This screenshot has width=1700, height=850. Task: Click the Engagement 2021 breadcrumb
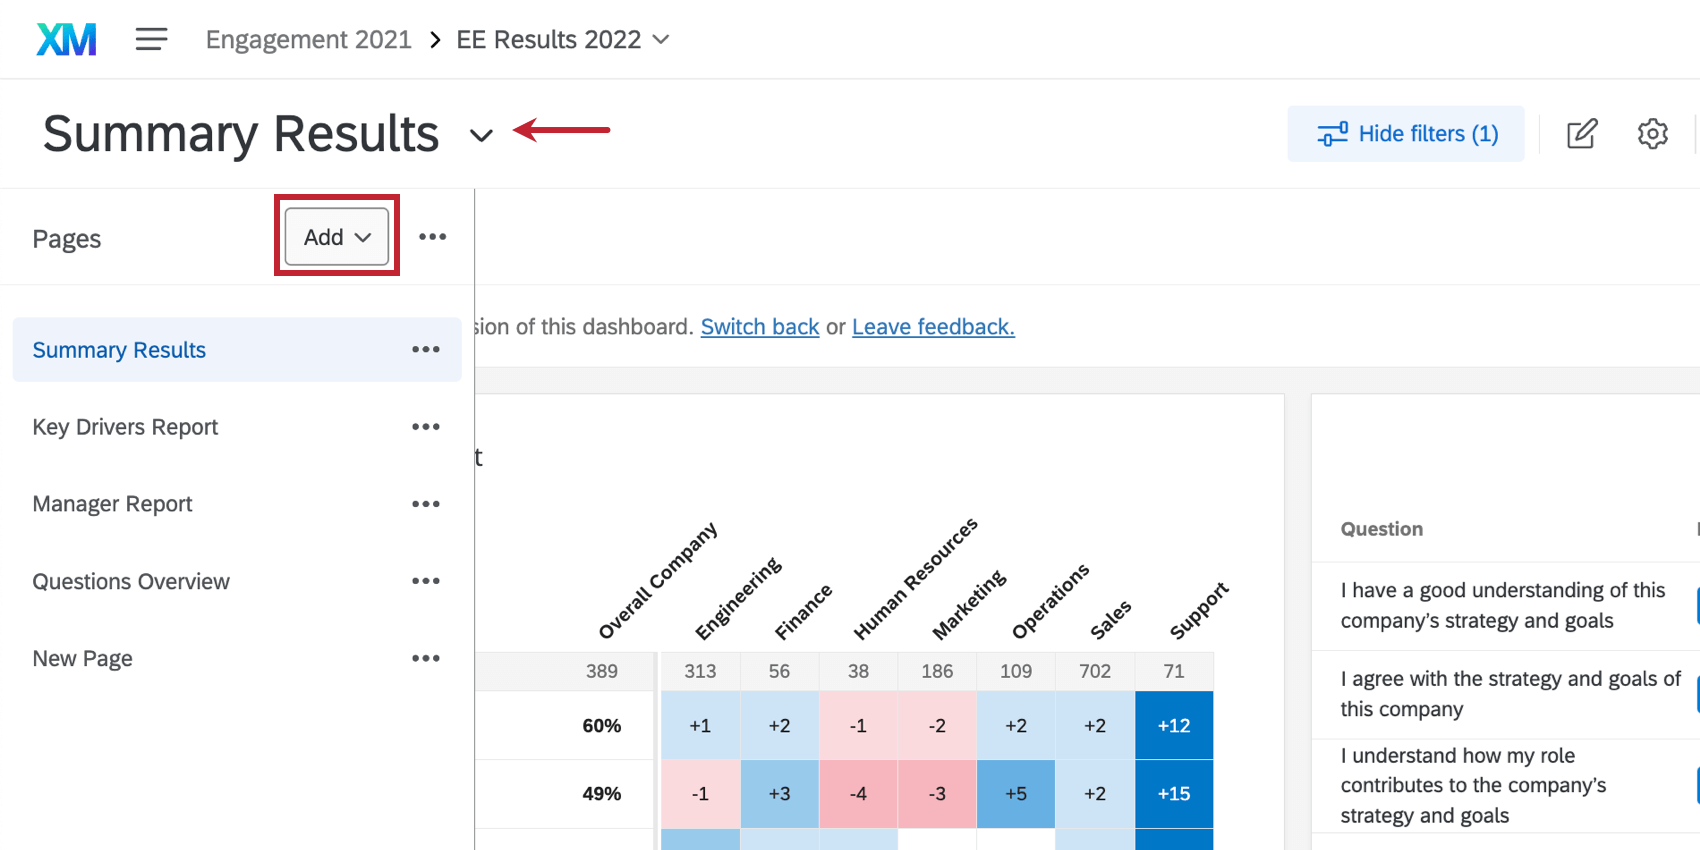308,39
